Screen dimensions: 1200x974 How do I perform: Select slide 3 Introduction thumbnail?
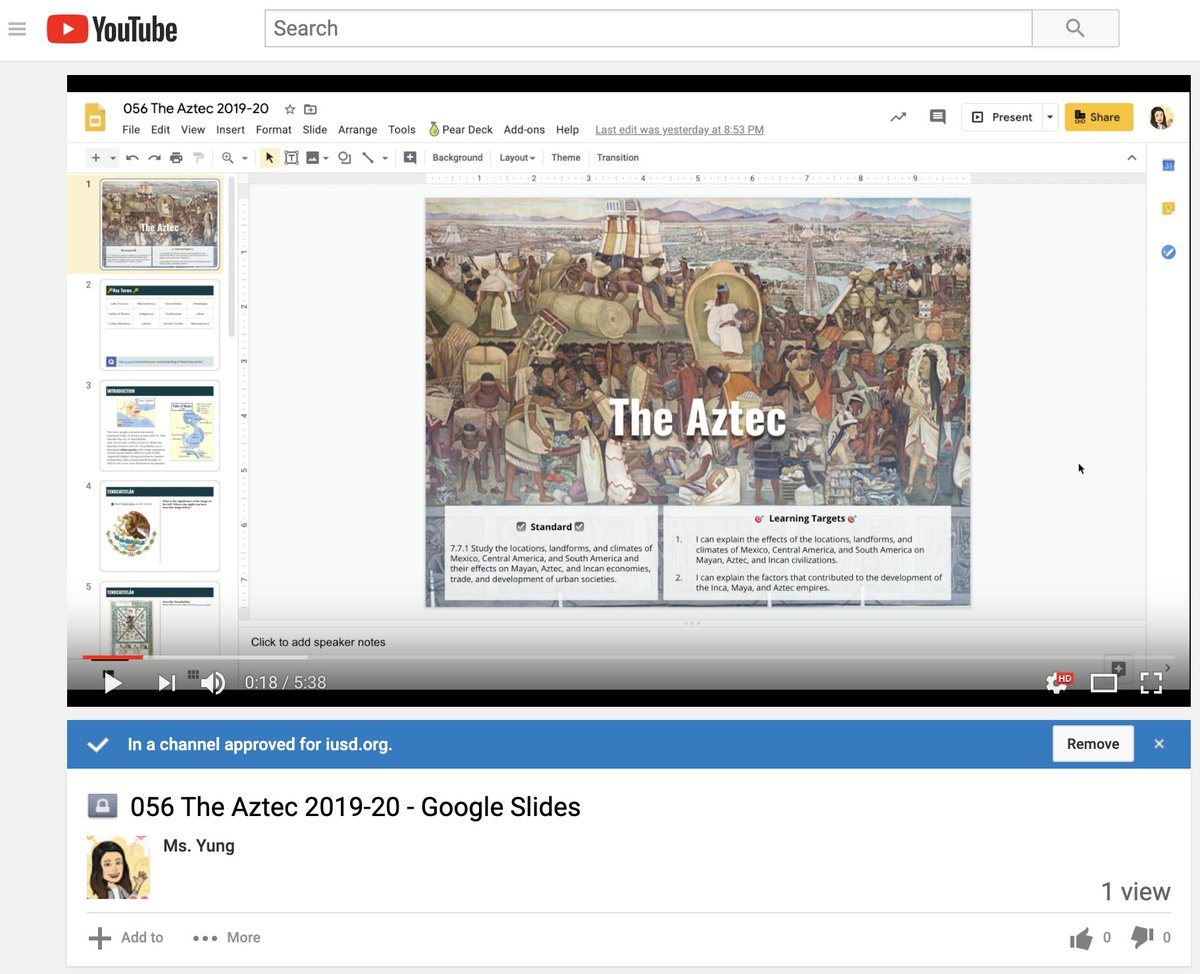tap(160, 425)
